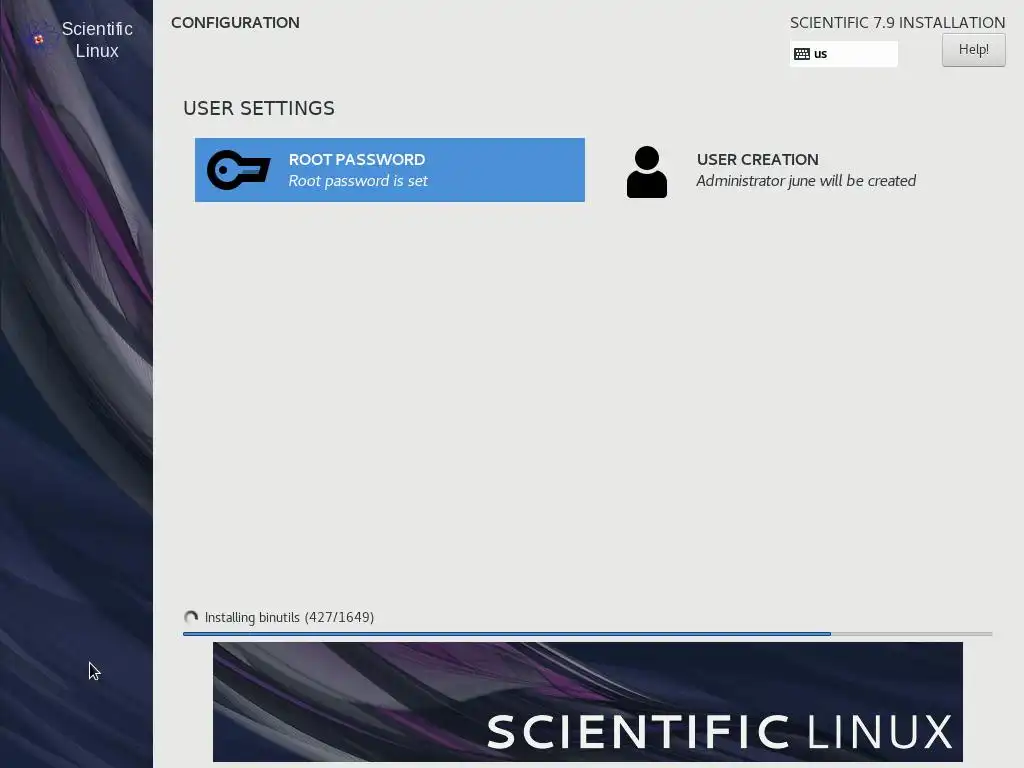Click the Scientific Linux logo icon in sidebar
The height and width of the screenshot is (768, 1024).
(39, 39)
